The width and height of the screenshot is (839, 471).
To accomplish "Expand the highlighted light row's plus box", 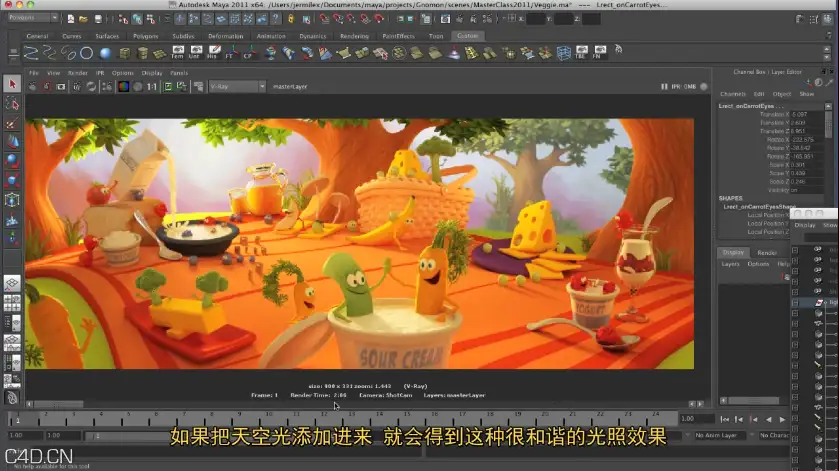I will [795, 302].
